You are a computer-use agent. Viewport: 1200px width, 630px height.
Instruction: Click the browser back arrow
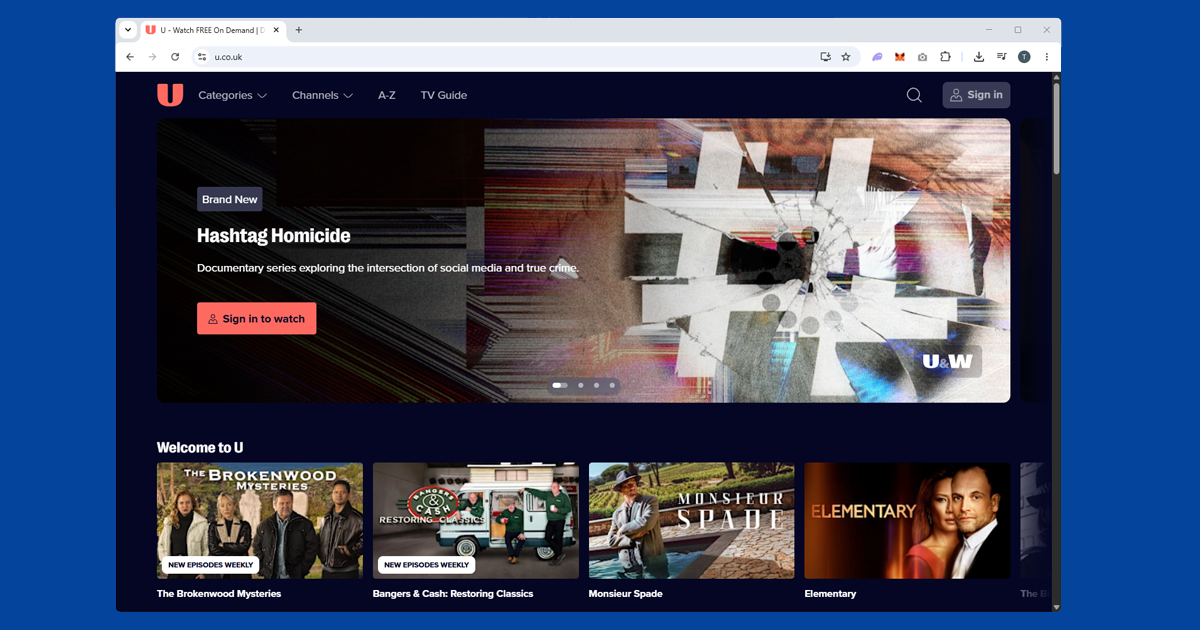(130, 57)
